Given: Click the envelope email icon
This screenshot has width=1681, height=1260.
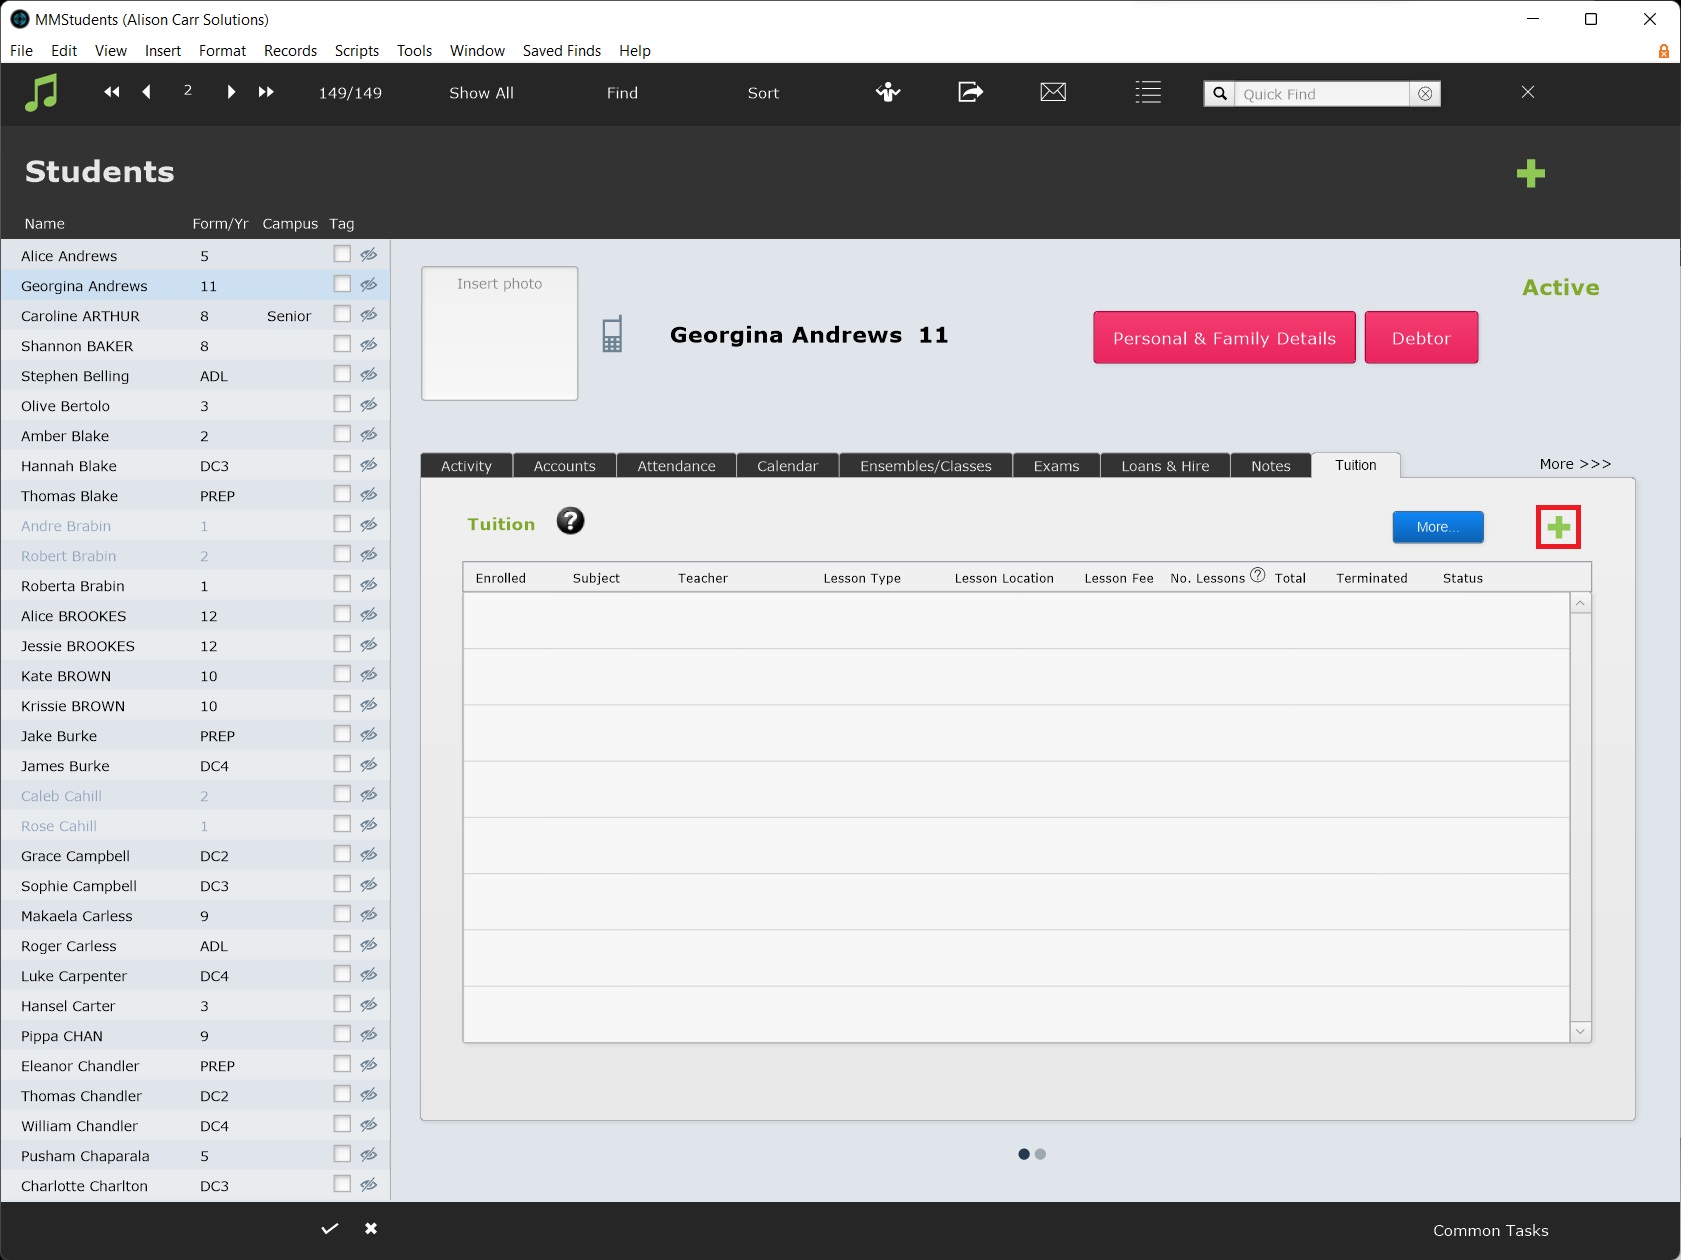Looking at the screenshot, I should pyautogui.click(x=1053, y=92).
